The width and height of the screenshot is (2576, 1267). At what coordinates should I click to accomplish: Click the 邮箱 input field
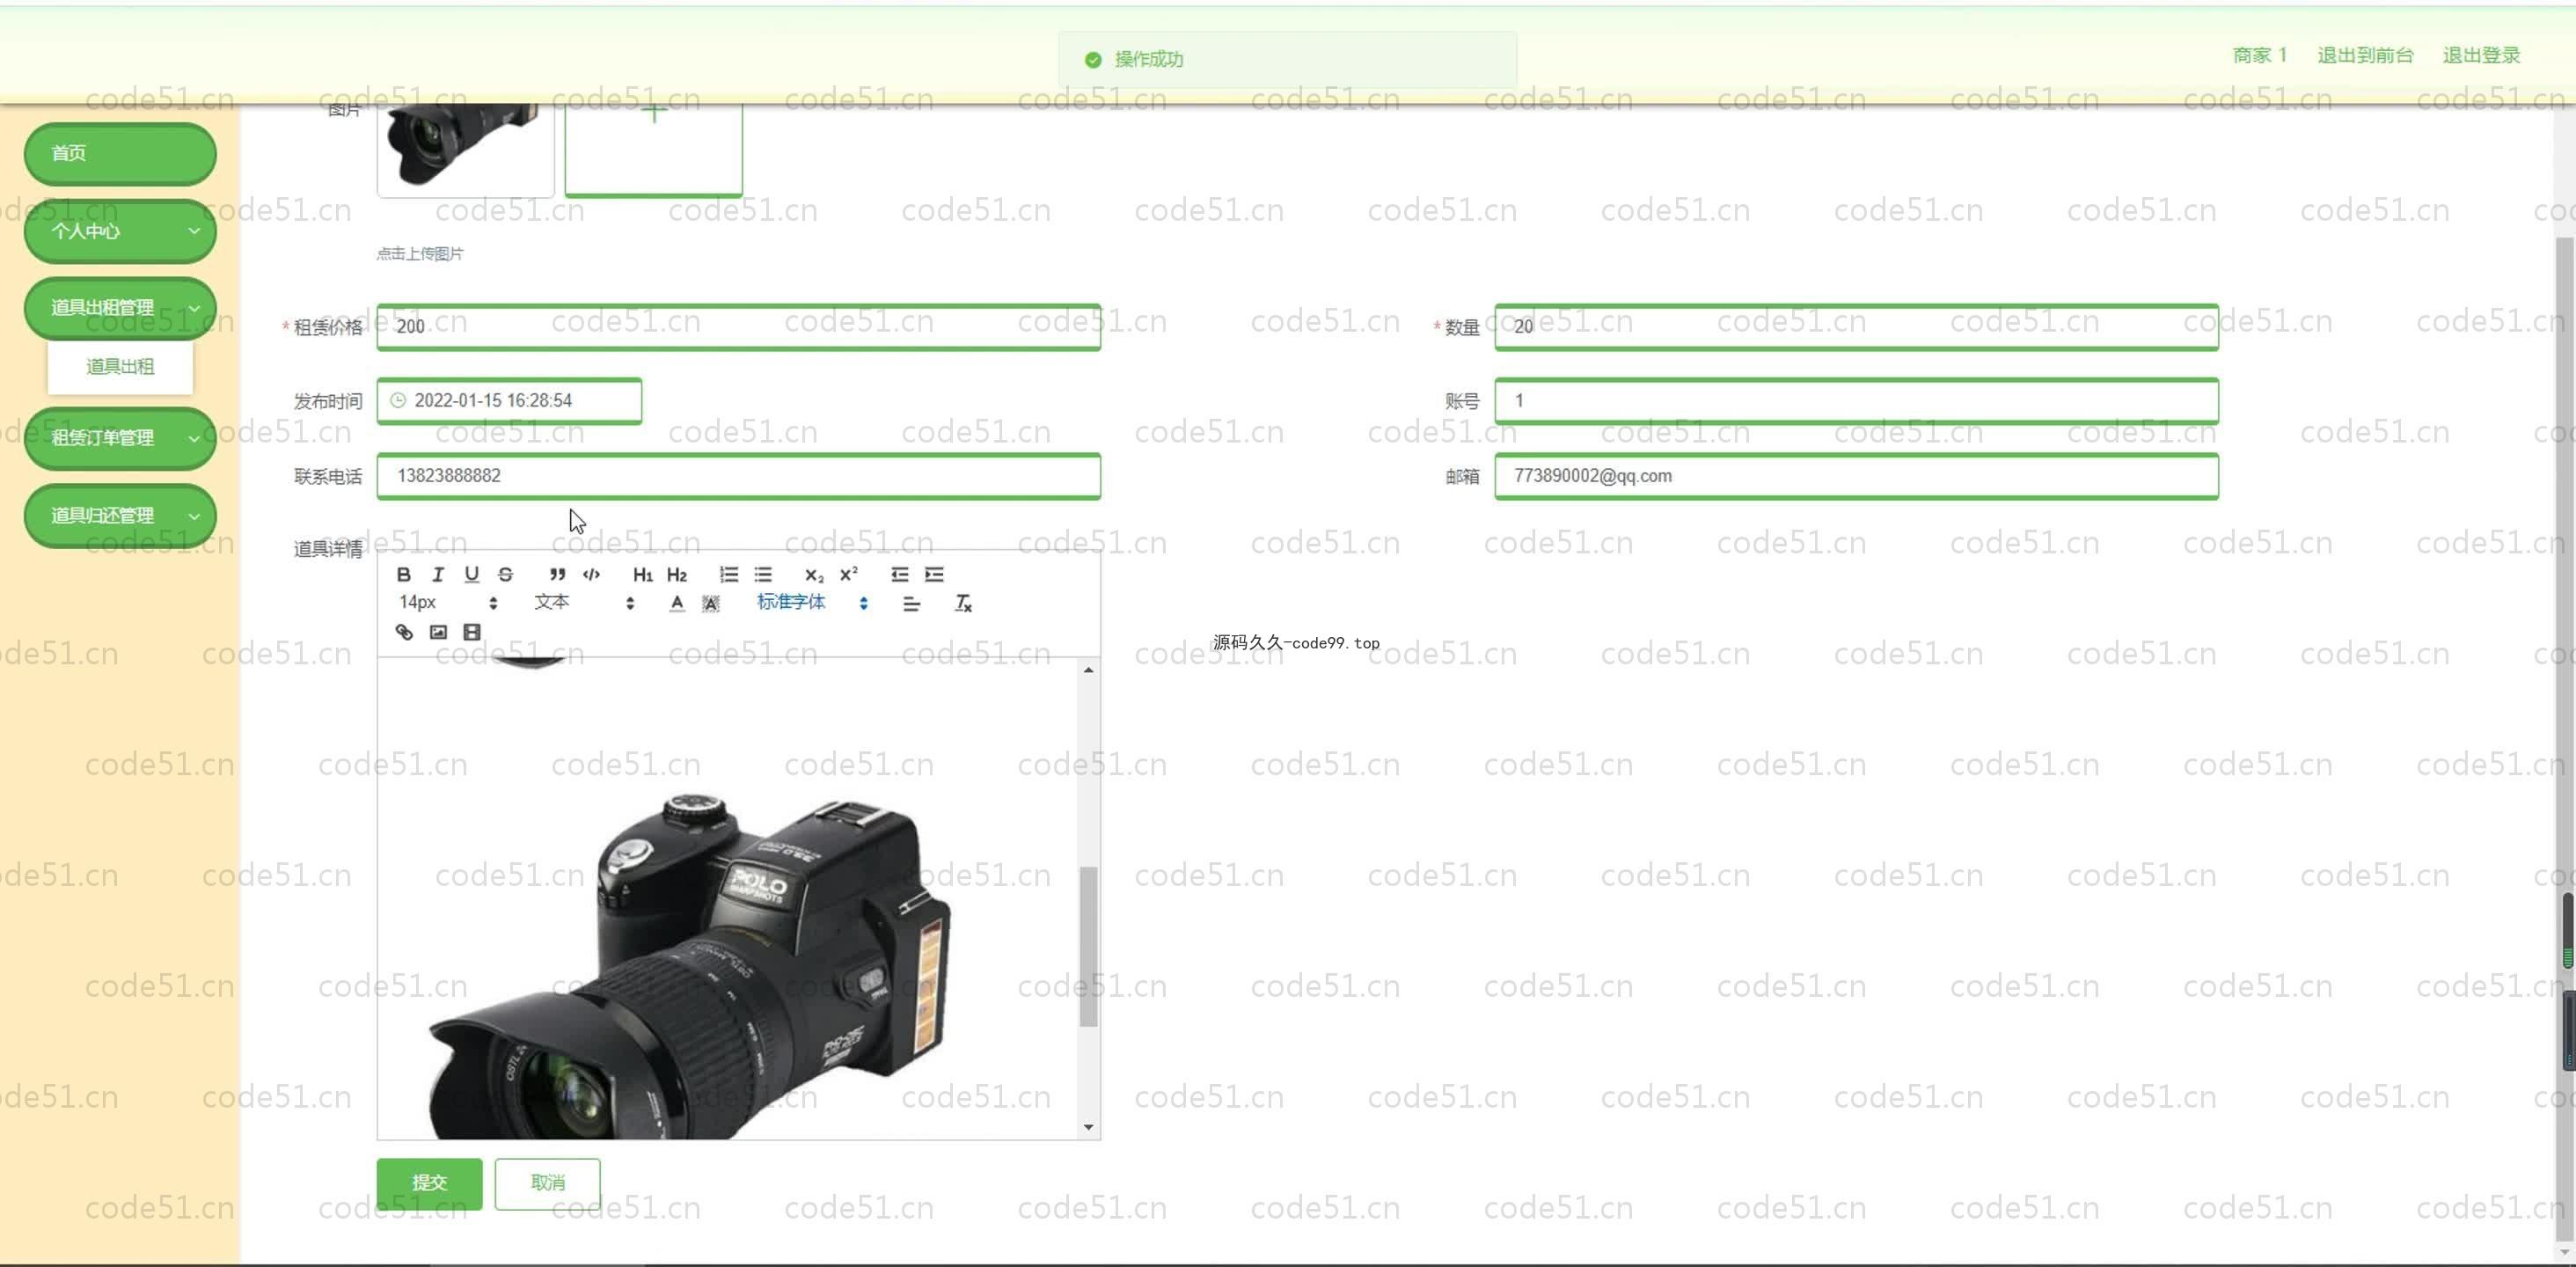[x=1856, y=476]
